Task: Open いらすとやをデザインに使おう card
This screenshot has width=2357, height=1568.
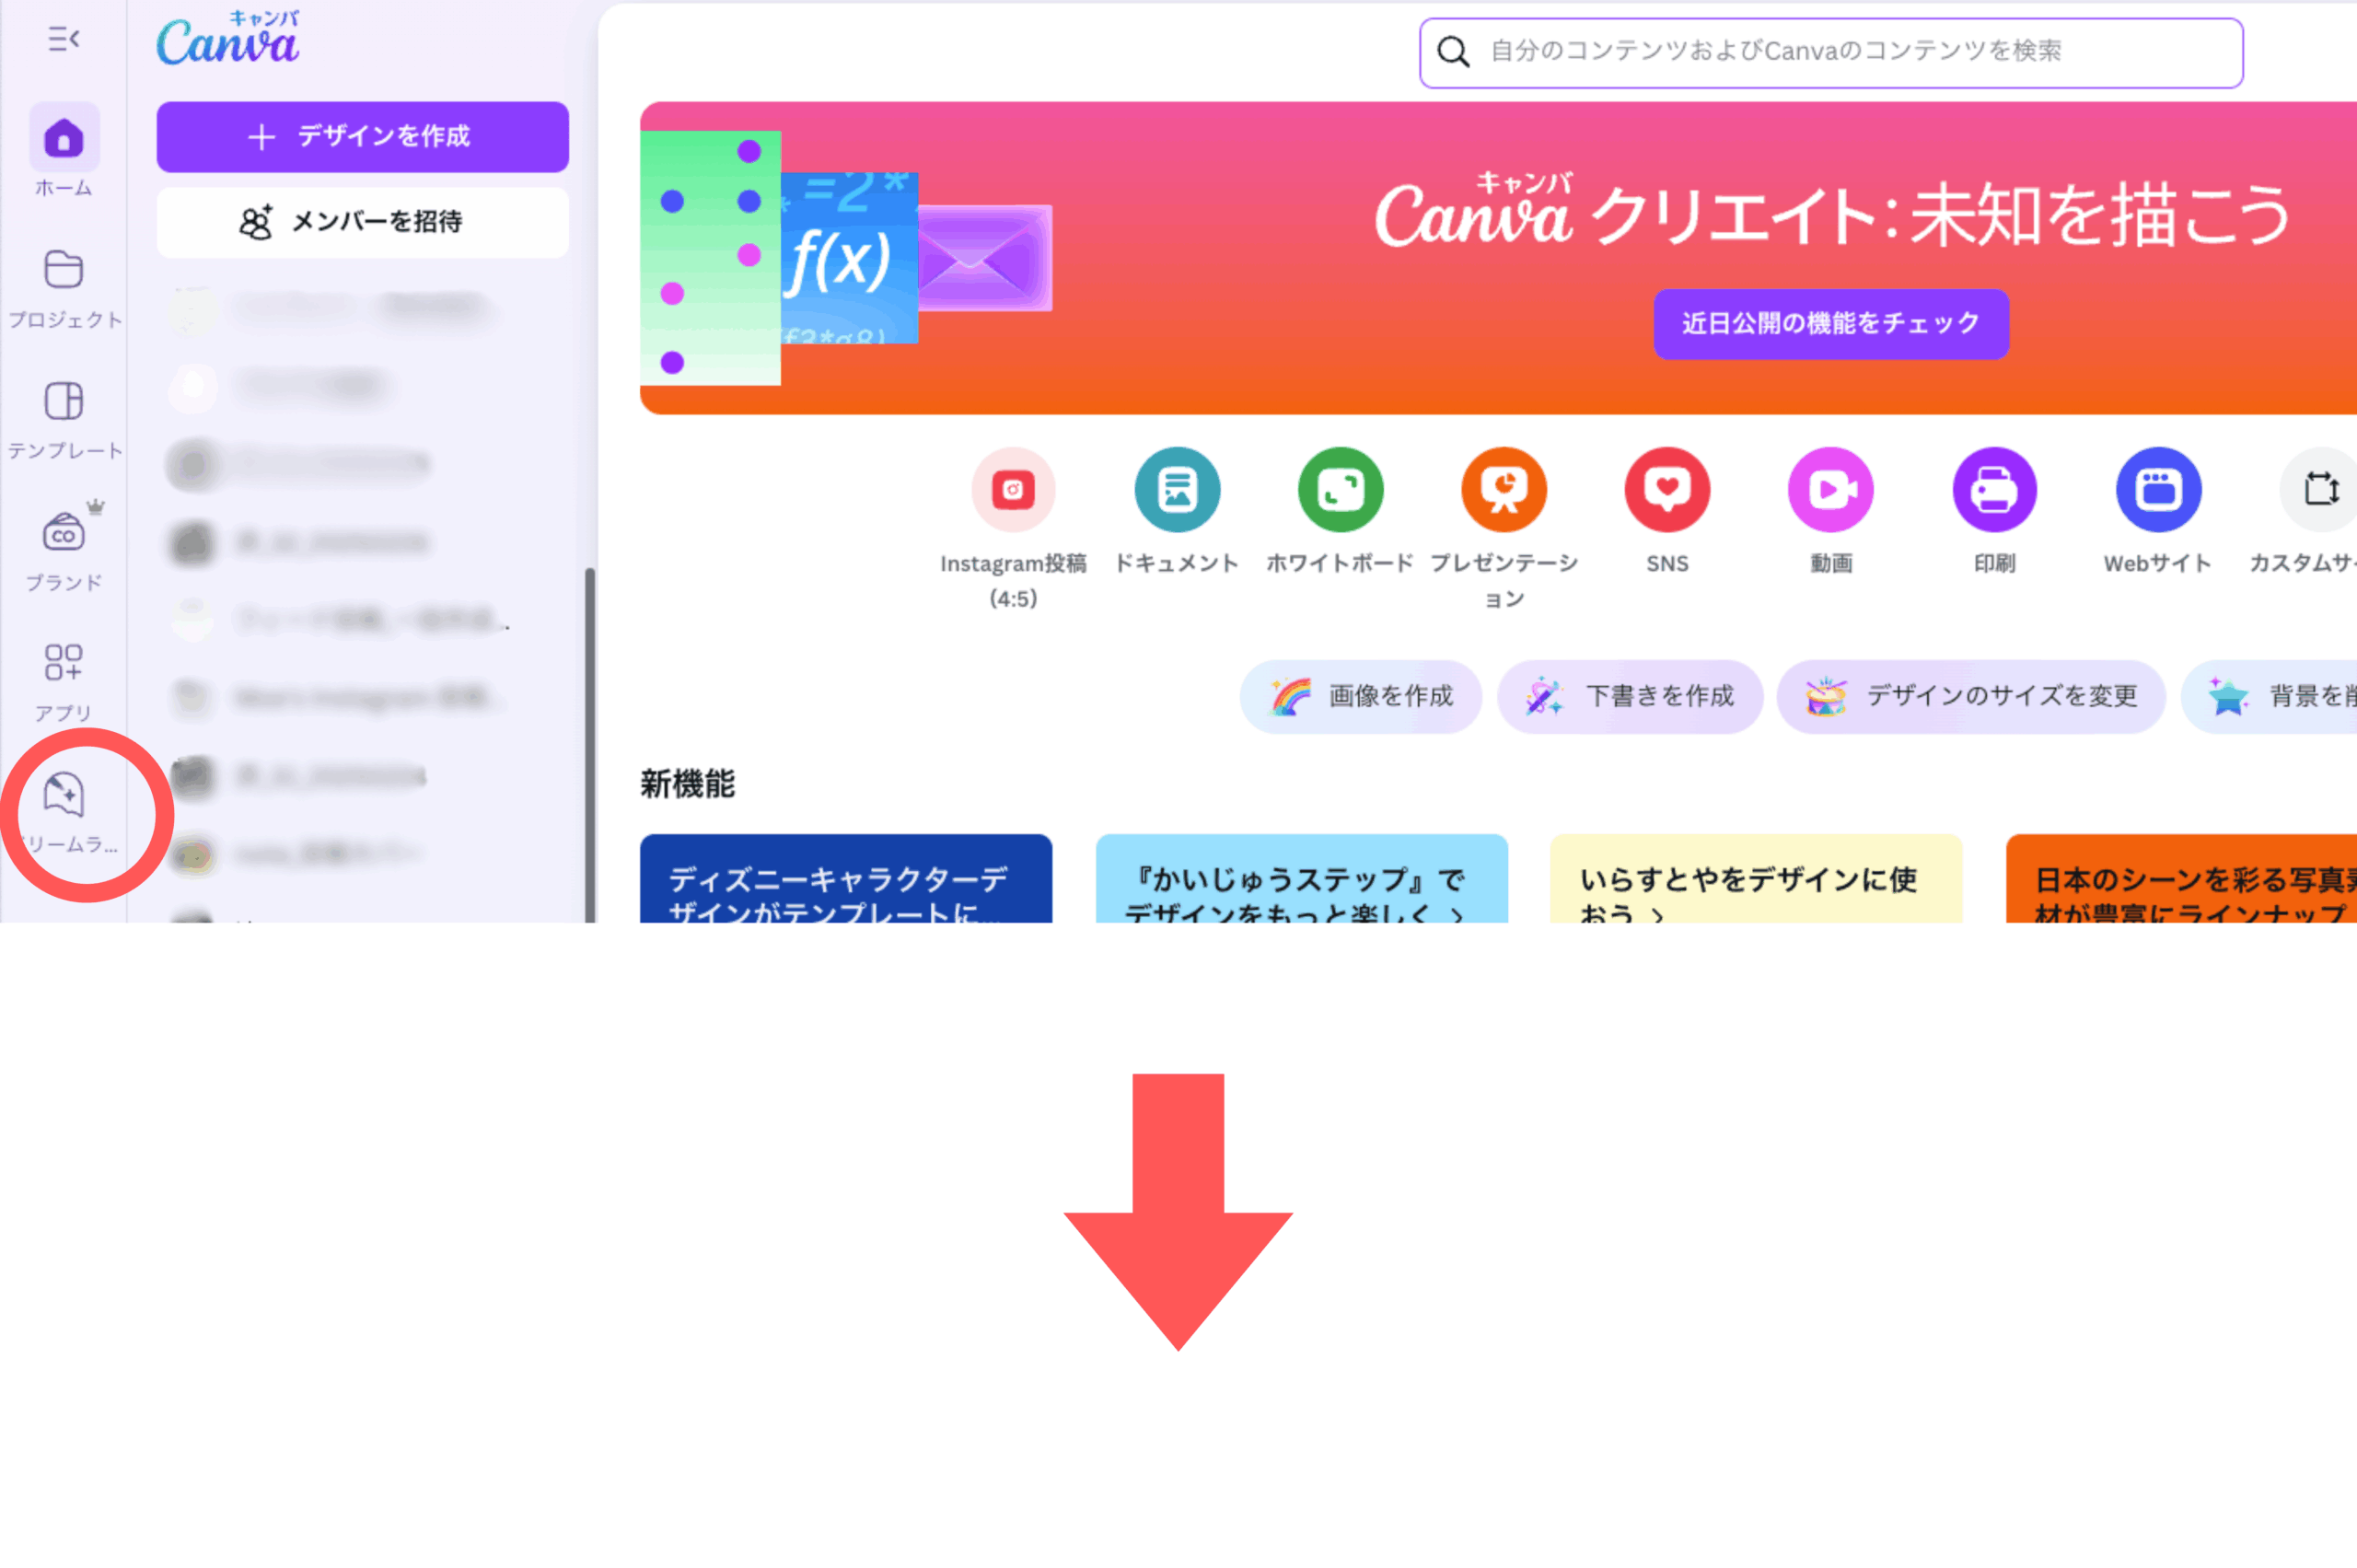Action: coord(1756,878)
